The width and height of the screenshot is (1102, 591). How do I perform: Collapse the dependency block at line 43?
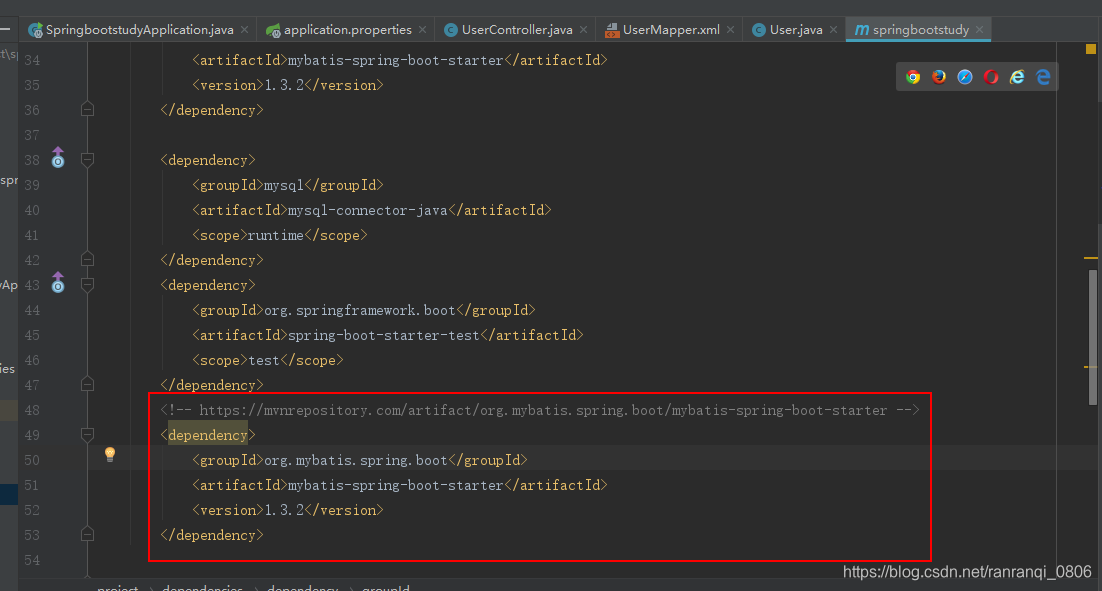pyautogui.click(x=87, y=285)
